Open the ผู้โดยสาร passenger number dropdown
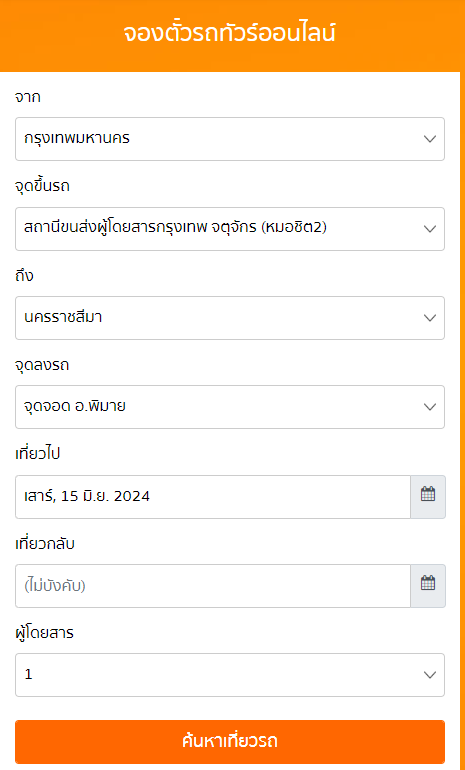This screenshot has height=770, width=465. (230, 675)
